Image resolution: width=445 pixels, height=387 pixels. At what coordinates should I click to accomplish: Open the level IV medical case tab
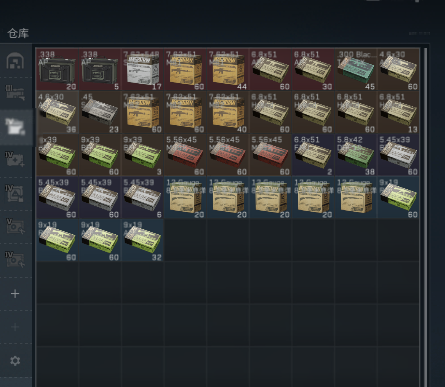(x=15, y=159)
